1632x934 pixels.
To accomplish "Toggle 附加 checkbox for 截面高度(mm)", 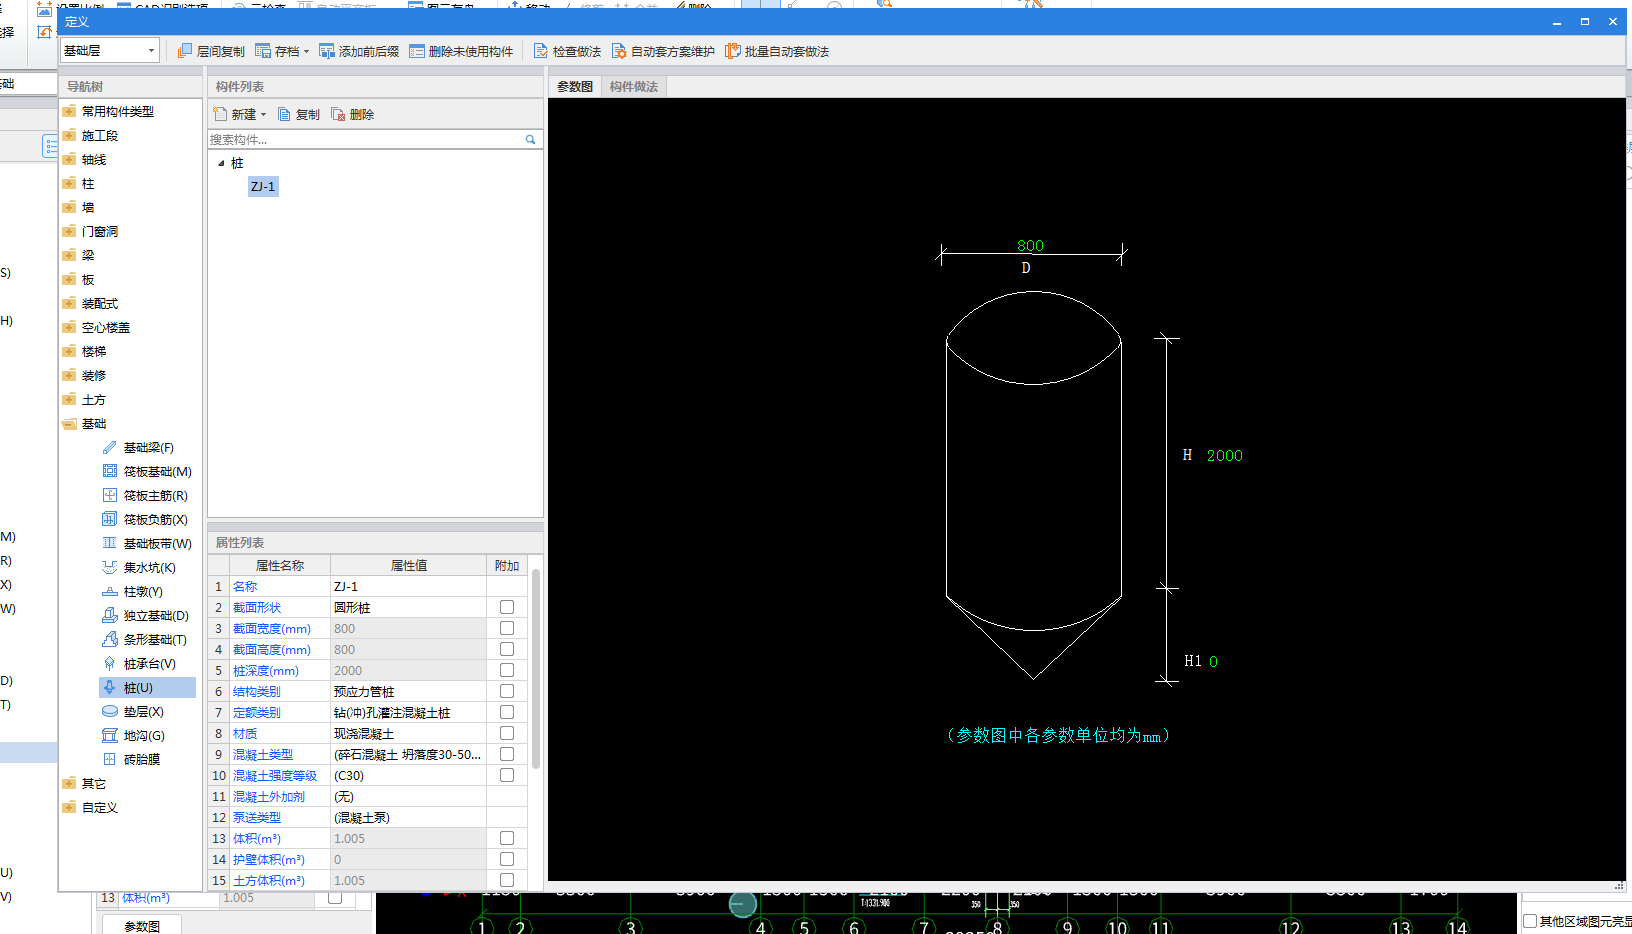I will tap(507, 649).
